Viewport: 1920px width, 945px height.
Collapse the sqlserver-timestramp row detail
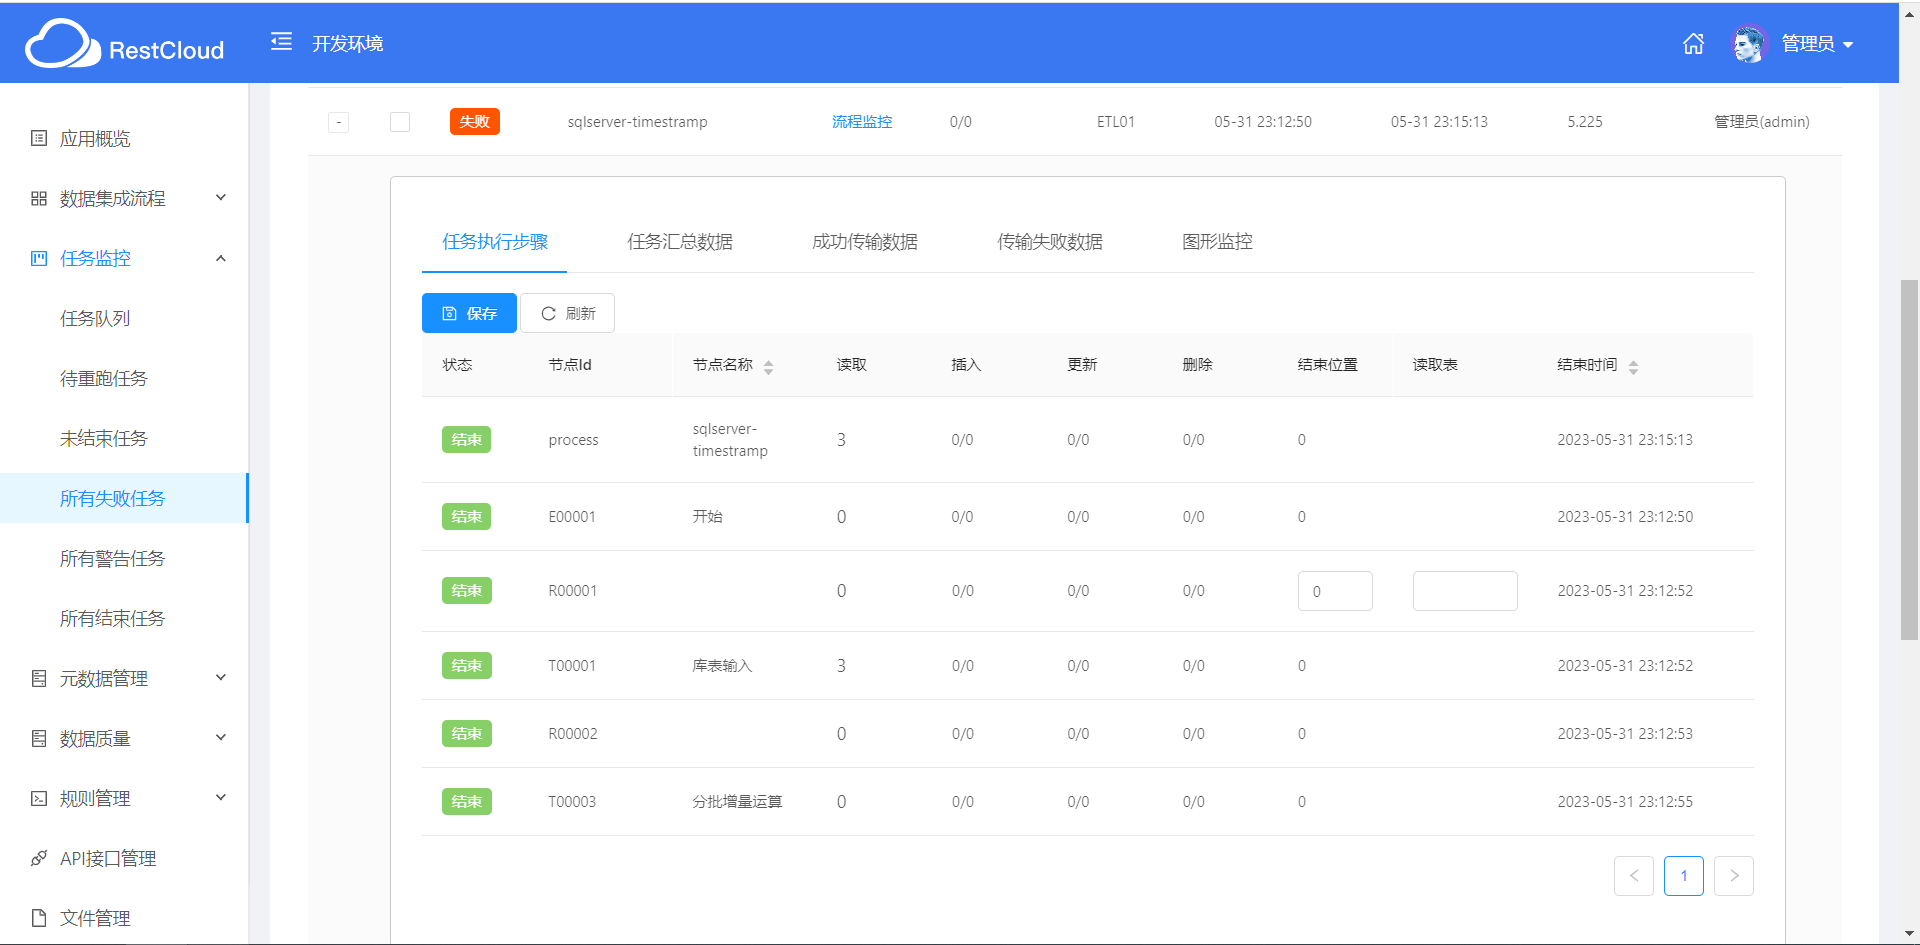pyautogui.click(x=339, y=122)
